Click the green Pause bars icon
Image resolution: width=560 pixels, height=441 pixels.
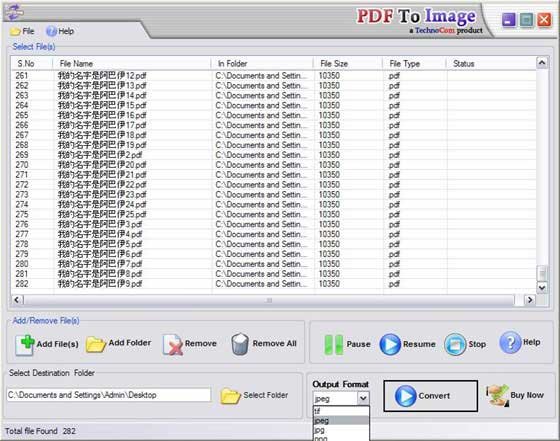pyautogui.click(x=333, y=345)
